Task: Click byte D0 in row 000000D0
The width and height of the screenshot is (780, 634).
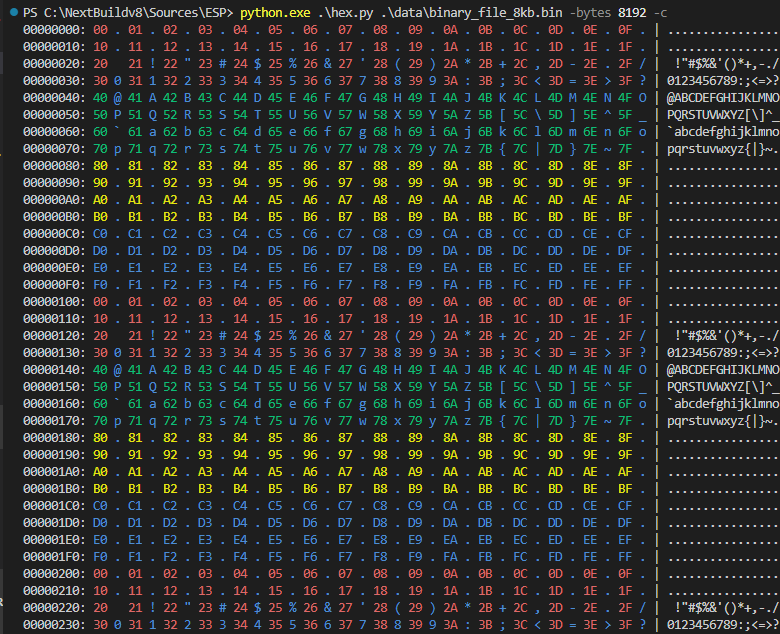Action: pyautogui.click(x=100, y=251)
